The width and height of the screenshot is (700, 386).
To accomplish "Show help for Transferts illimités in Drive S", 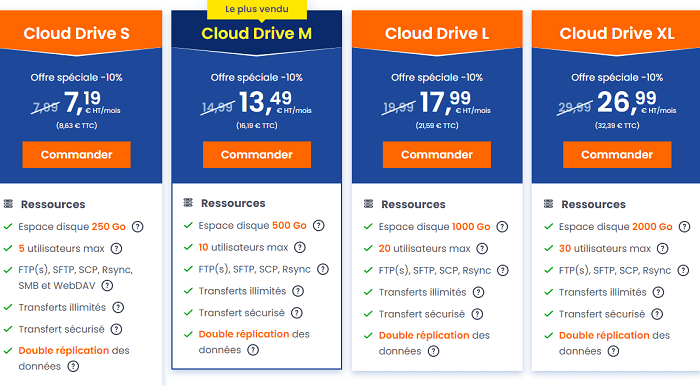I will click(118, 307).
